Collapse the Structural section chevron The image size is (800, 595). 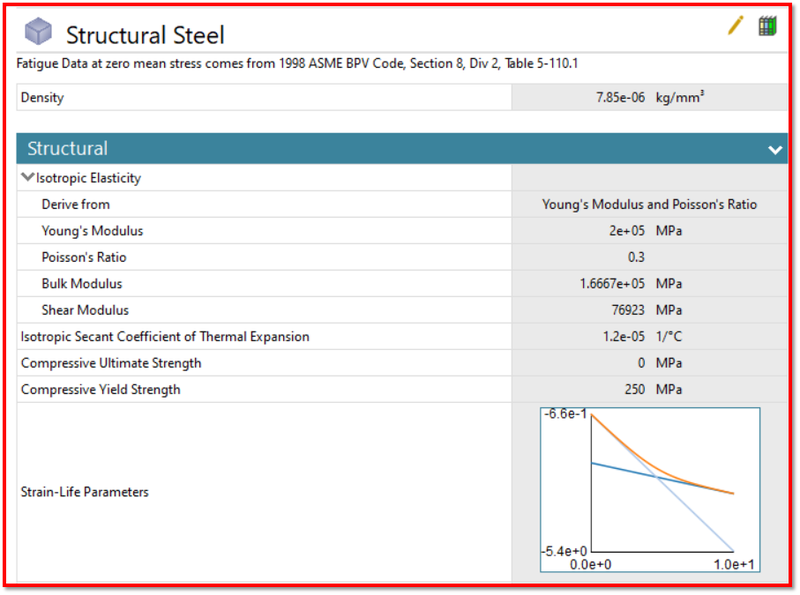[775, 150]
